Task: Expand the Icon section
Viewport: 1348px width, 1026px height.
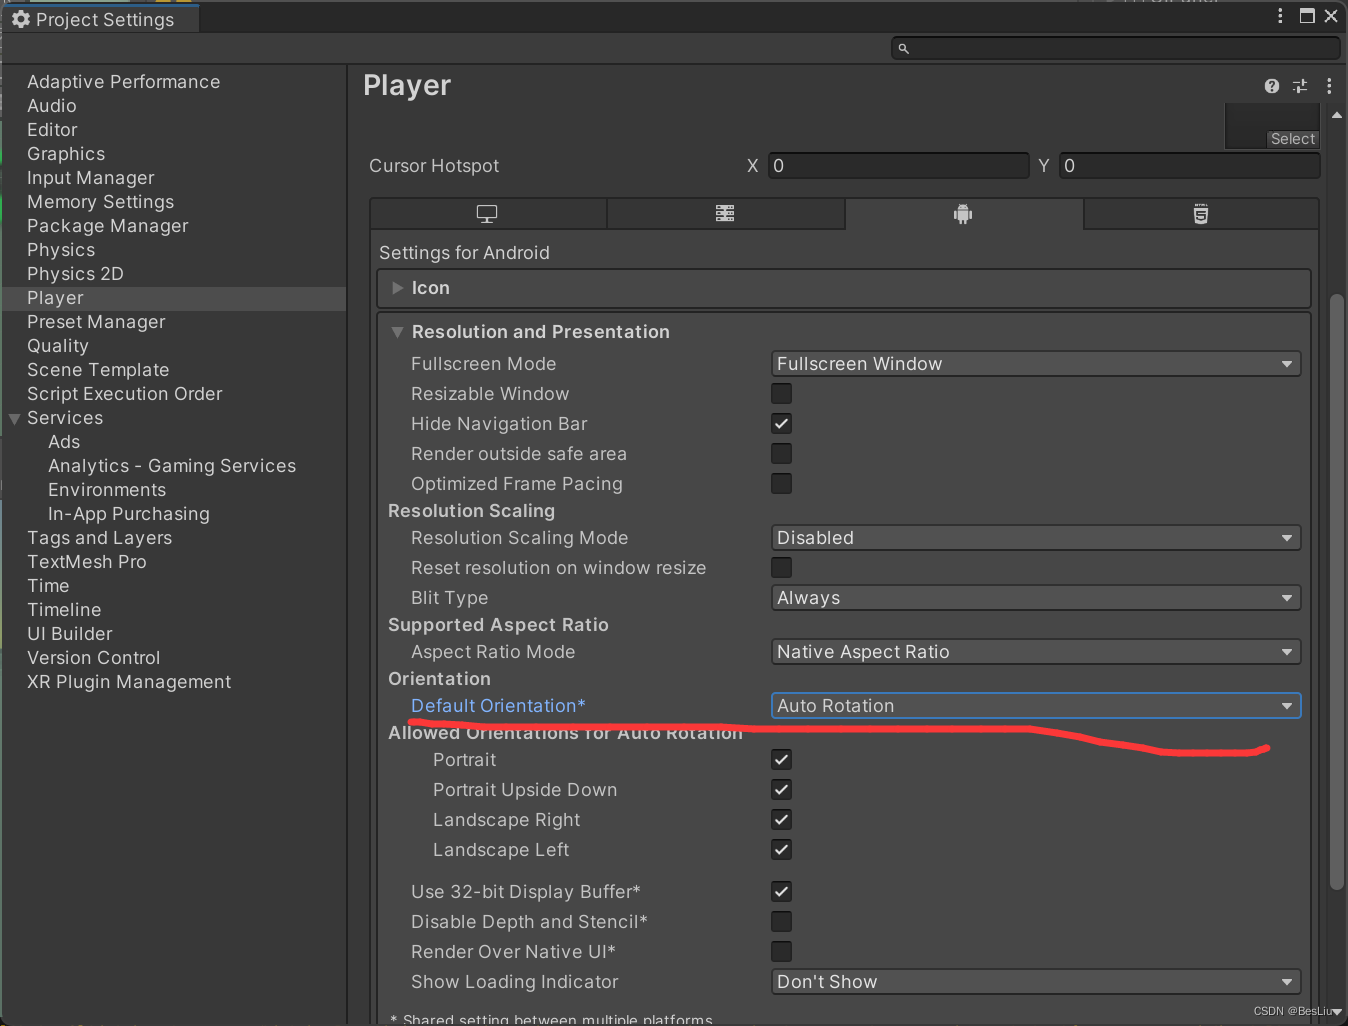Action: [398, 287]
